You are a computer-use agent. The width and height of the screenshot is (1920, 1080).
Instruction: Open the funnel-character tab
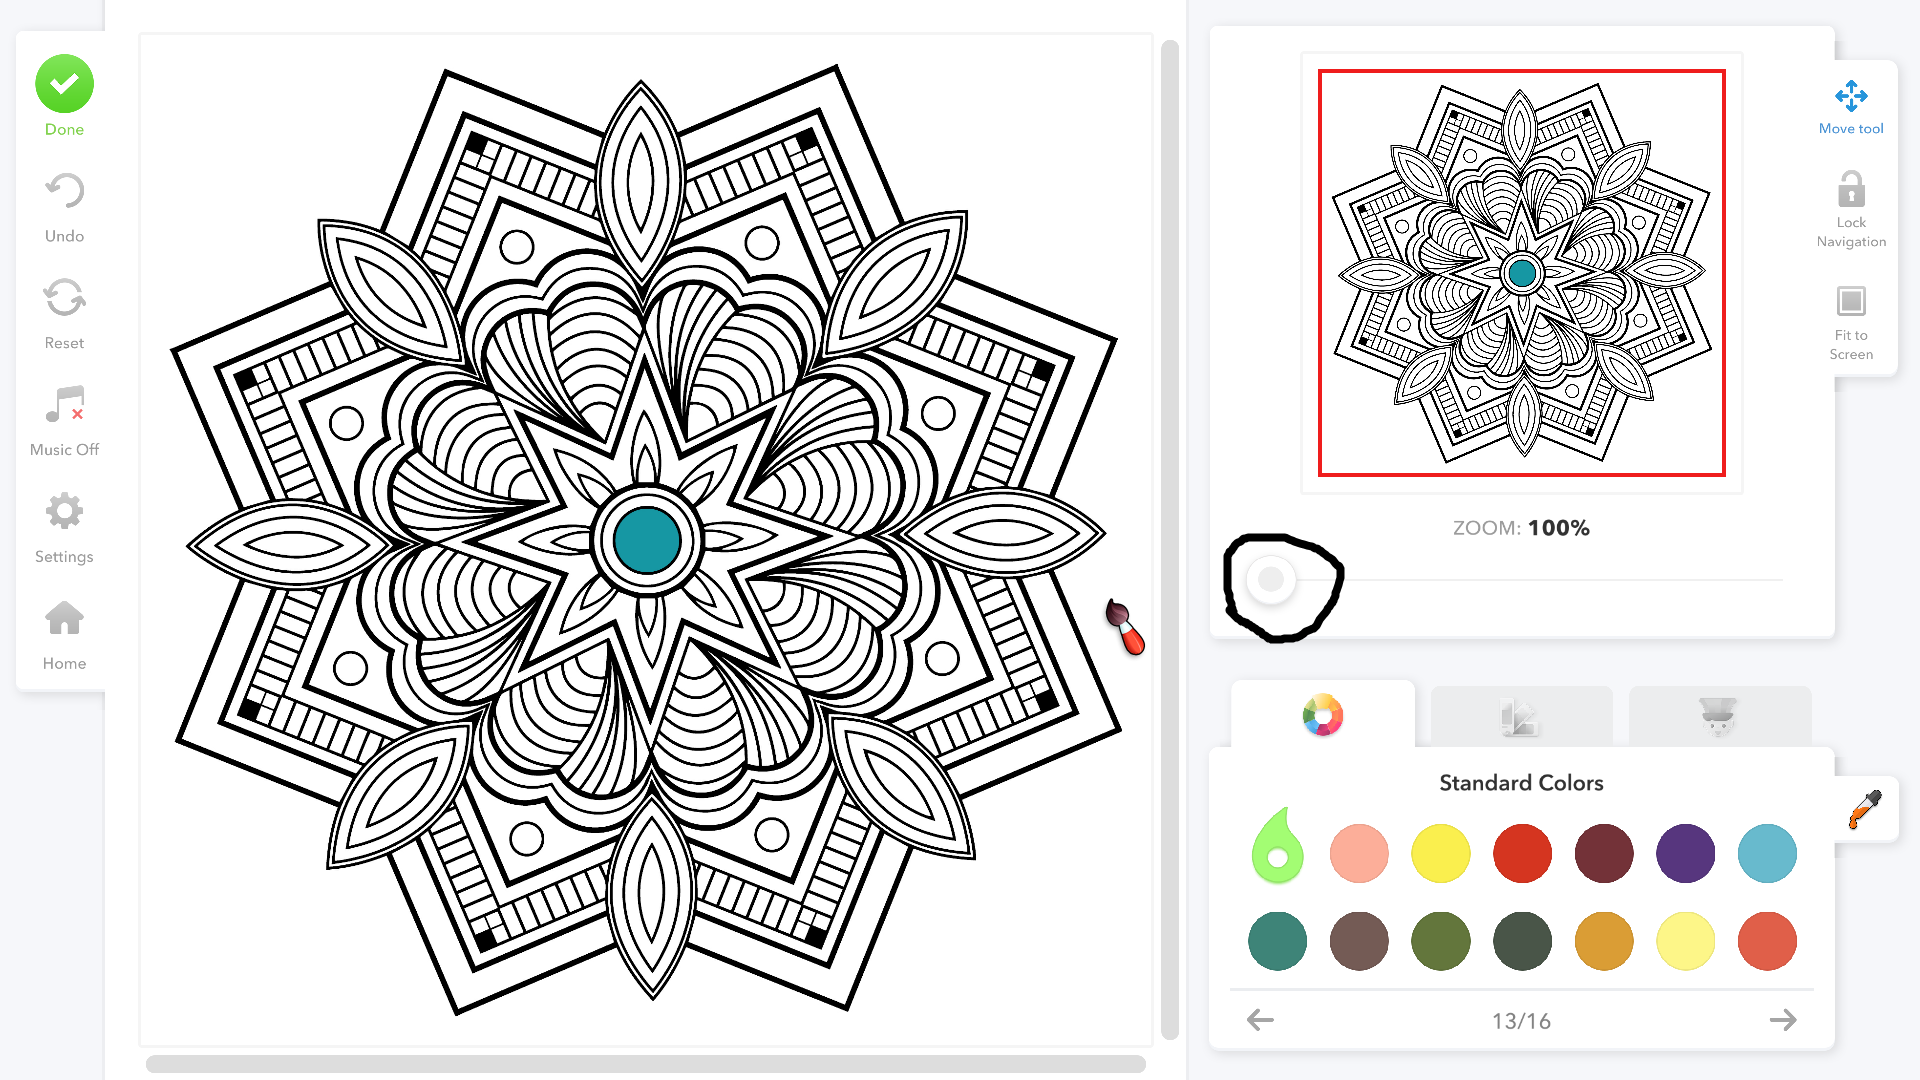coord(1718,717)
